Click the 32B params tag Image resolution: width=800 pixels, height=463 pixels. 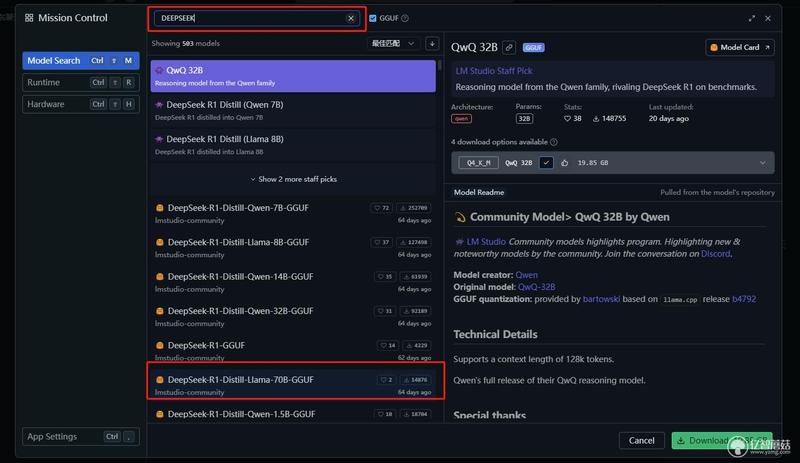(524, 118)
